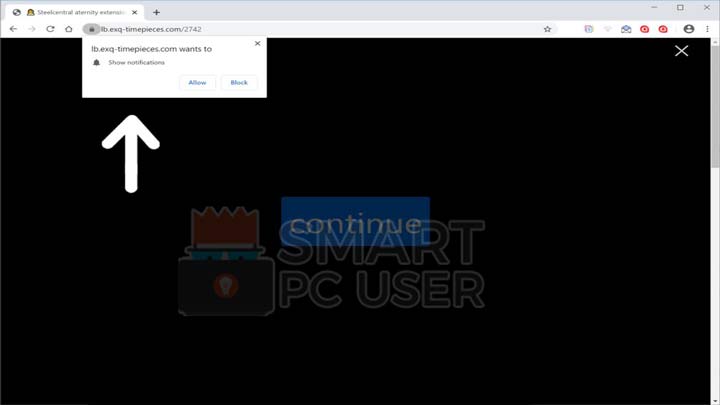The width and height of the screenshot is (720, 405).
Task: Click the blue square extension icon
Action: pos(589,29)
